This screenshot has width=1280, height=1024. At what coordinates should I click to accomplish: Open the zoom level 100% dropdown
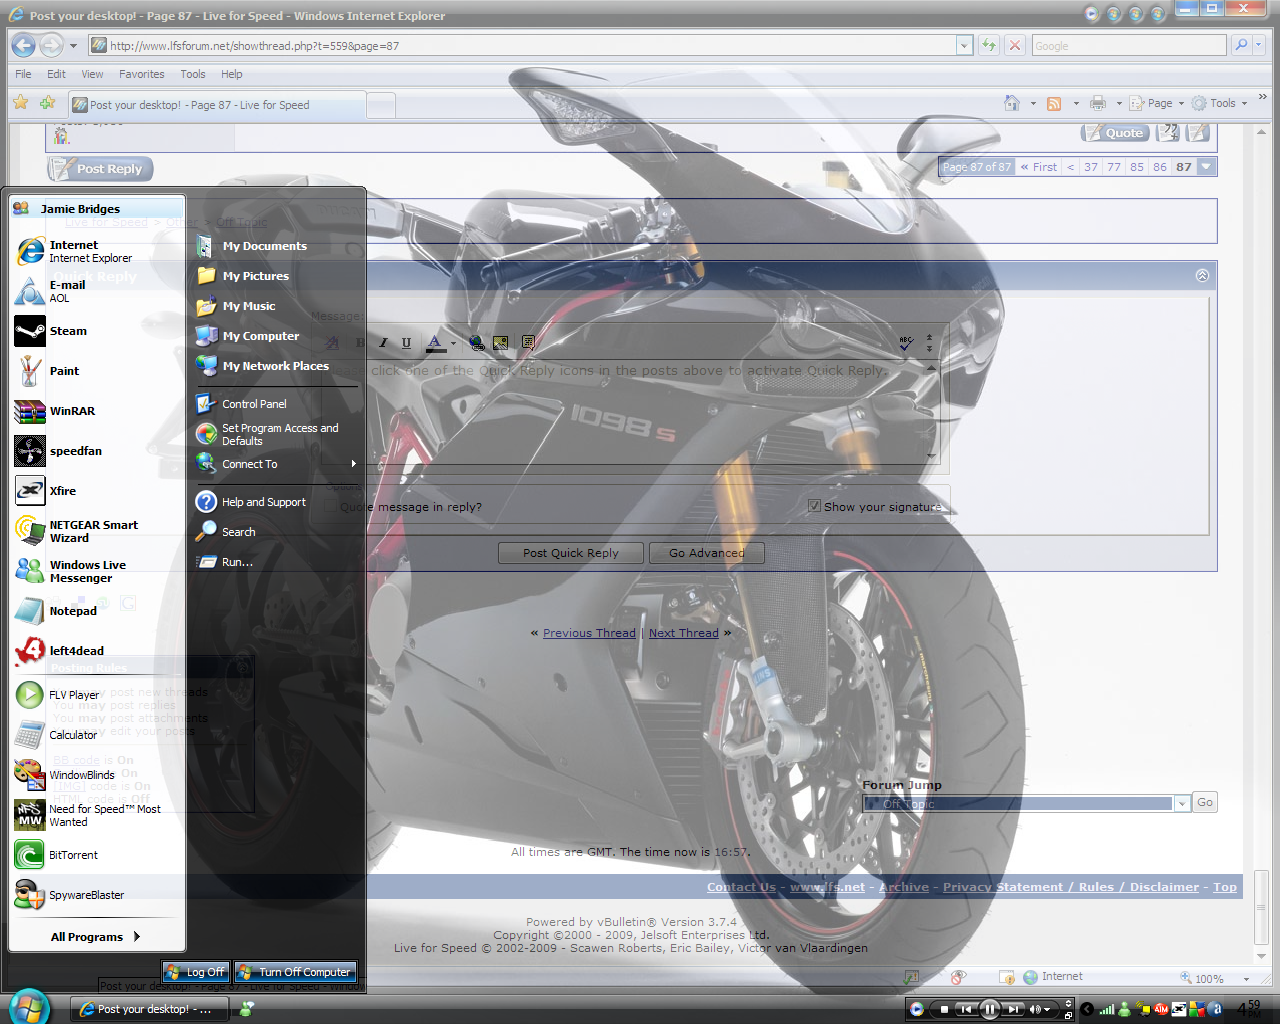1246,979
